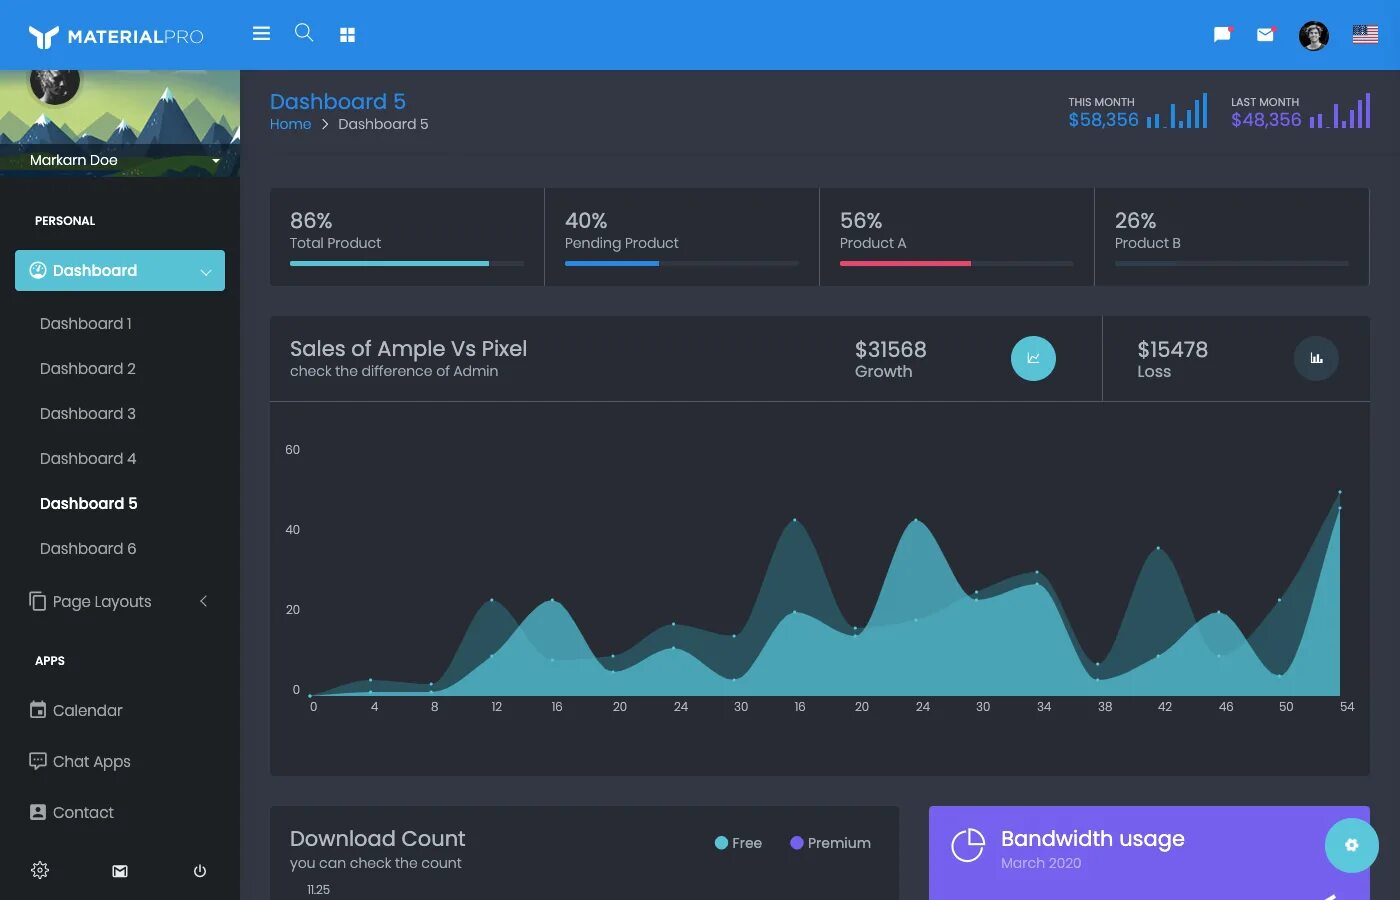Open the email envelope icon in header
Image resolution: width=1400 pixels, height=900 pixels.
[x=1266, y=35]
